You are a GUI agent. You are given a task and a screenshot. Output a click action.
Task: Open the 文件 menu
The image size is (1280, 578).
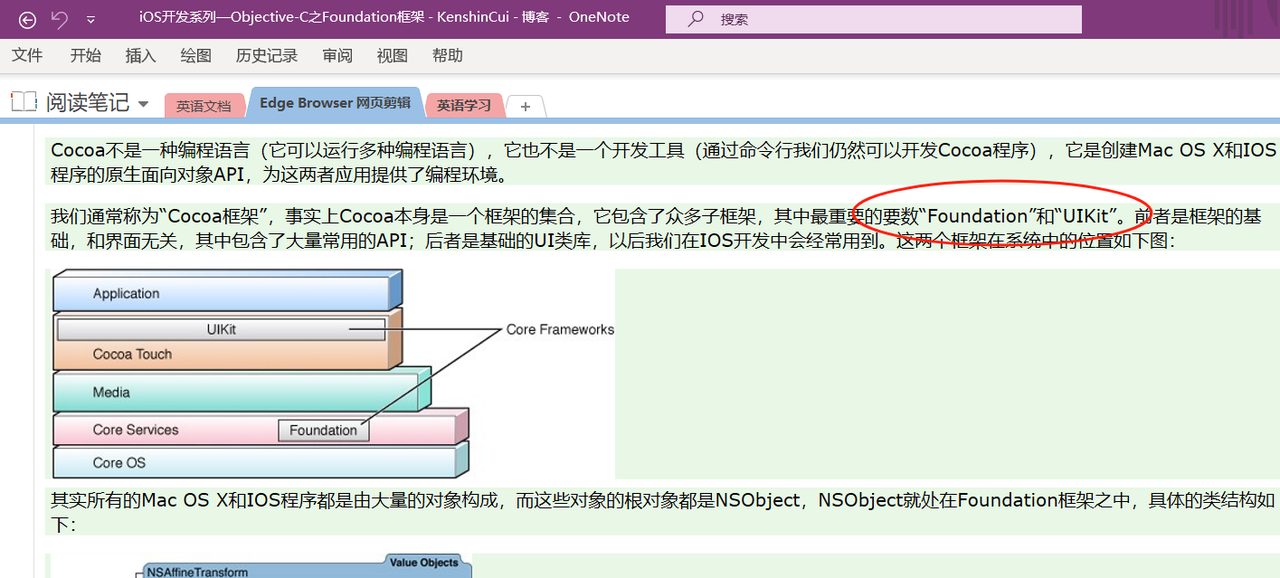coord(27,55)
